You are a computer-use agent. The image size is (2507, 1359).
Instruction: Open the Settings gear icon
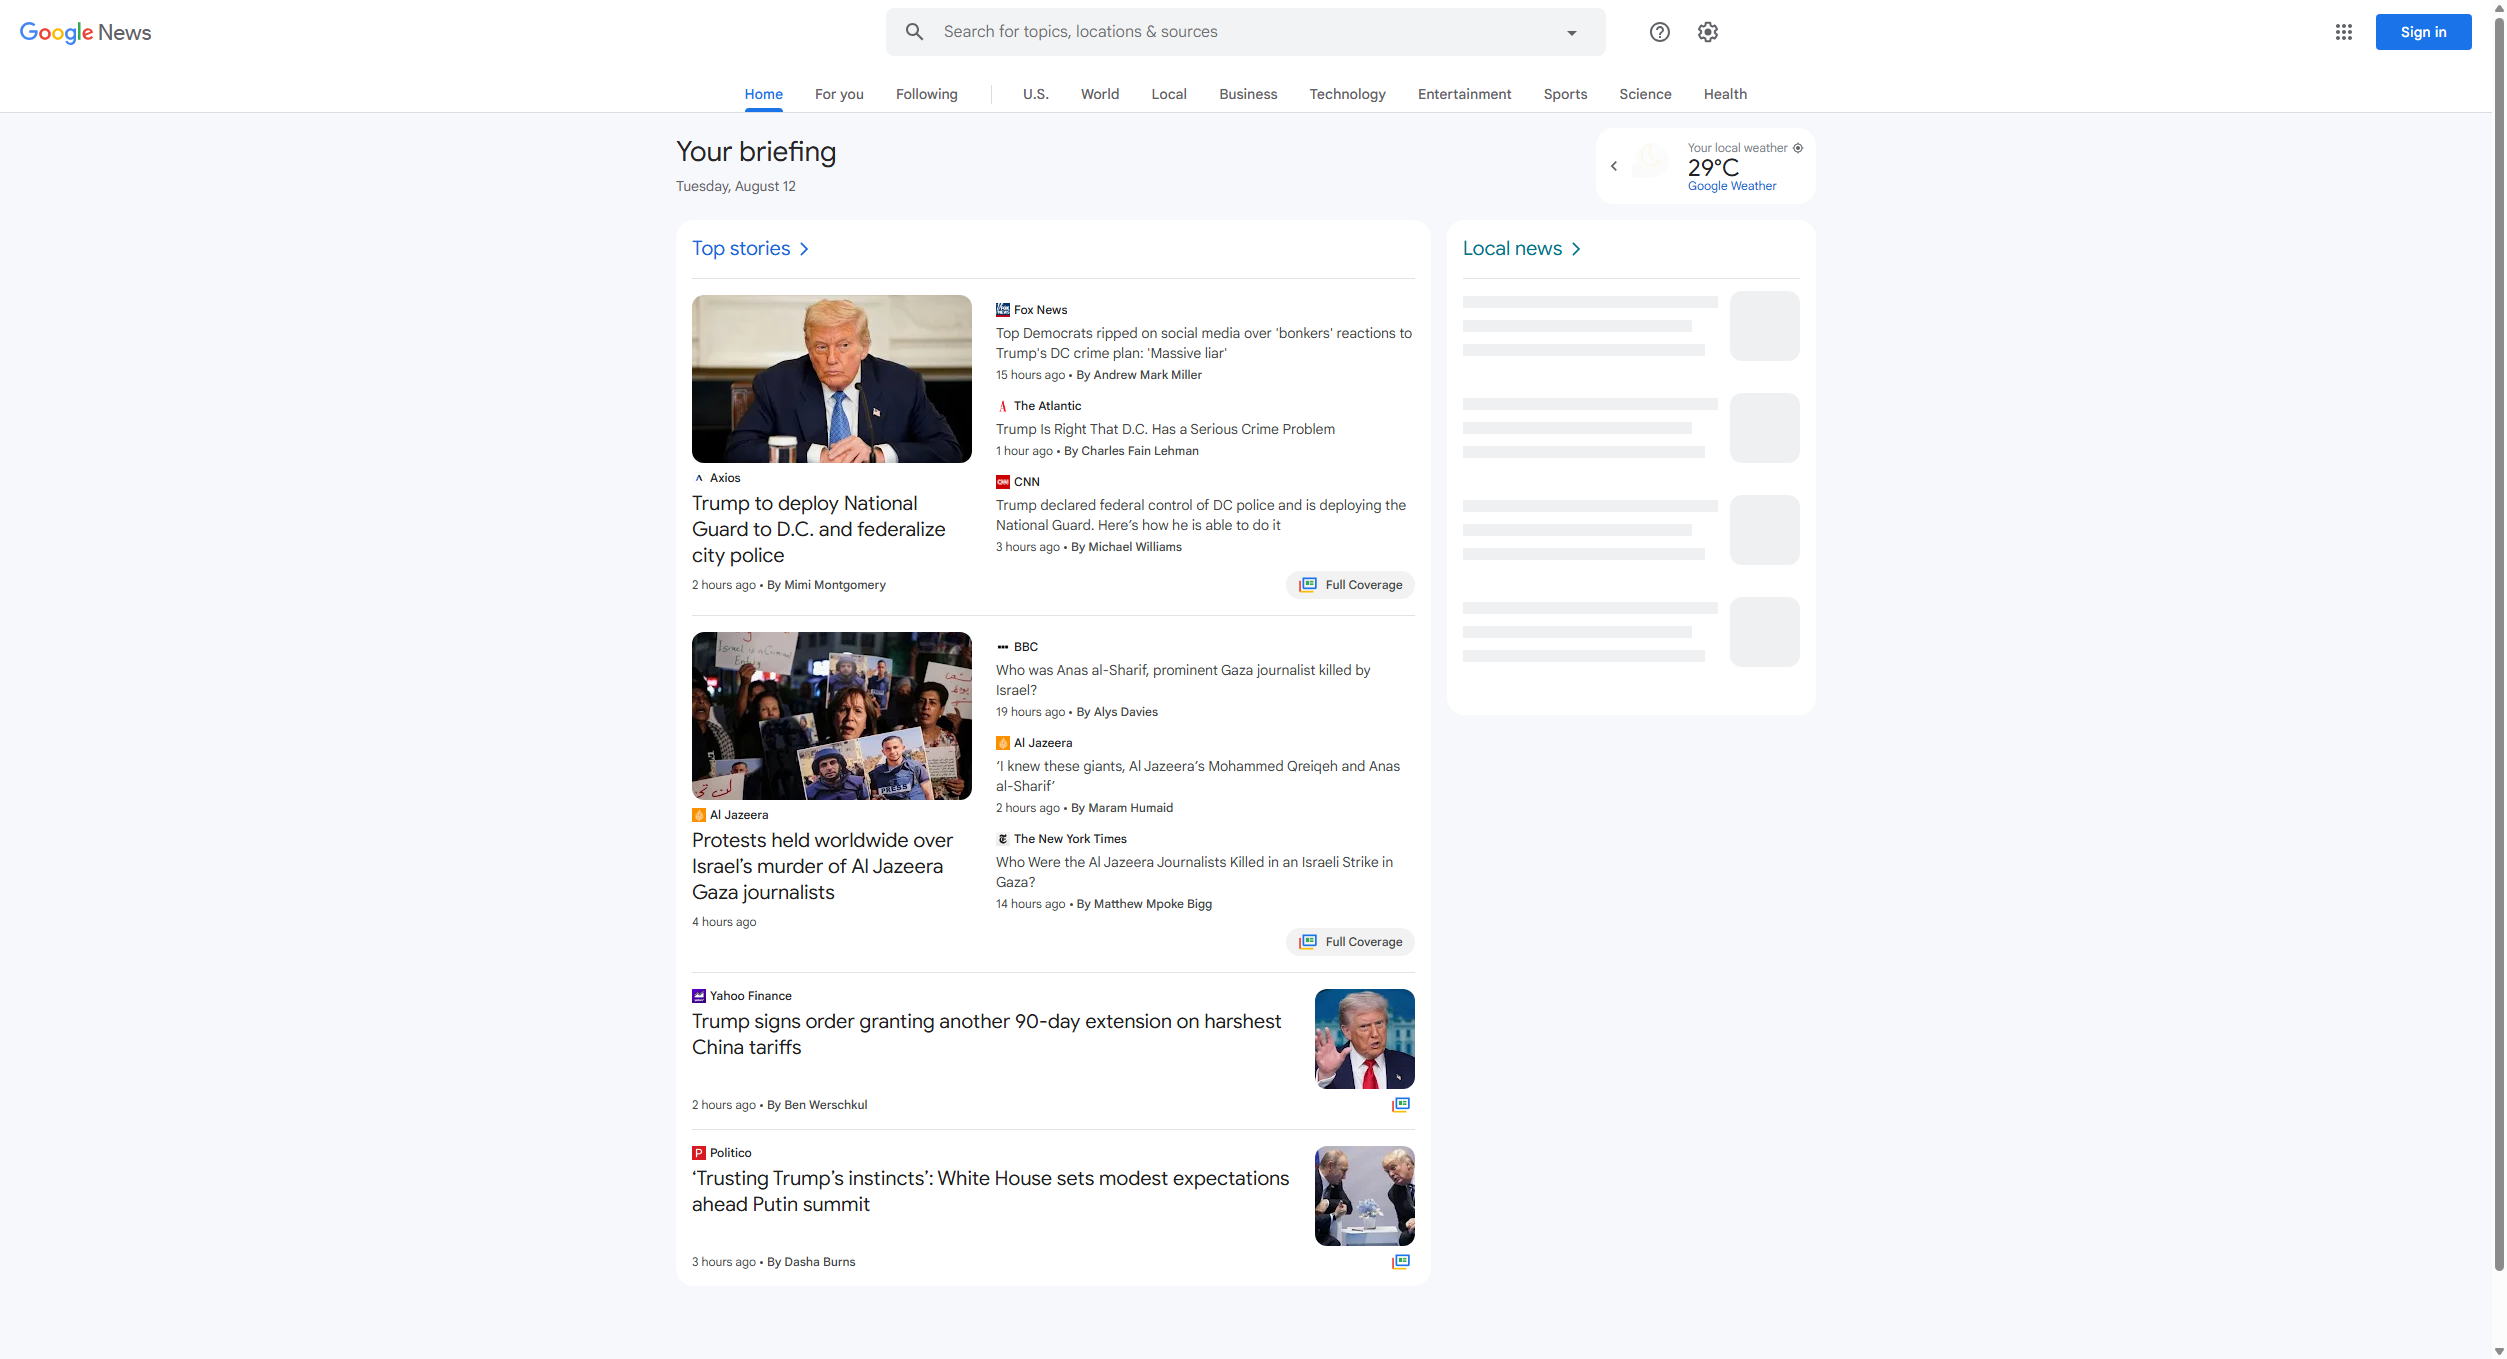(1707, 32)
